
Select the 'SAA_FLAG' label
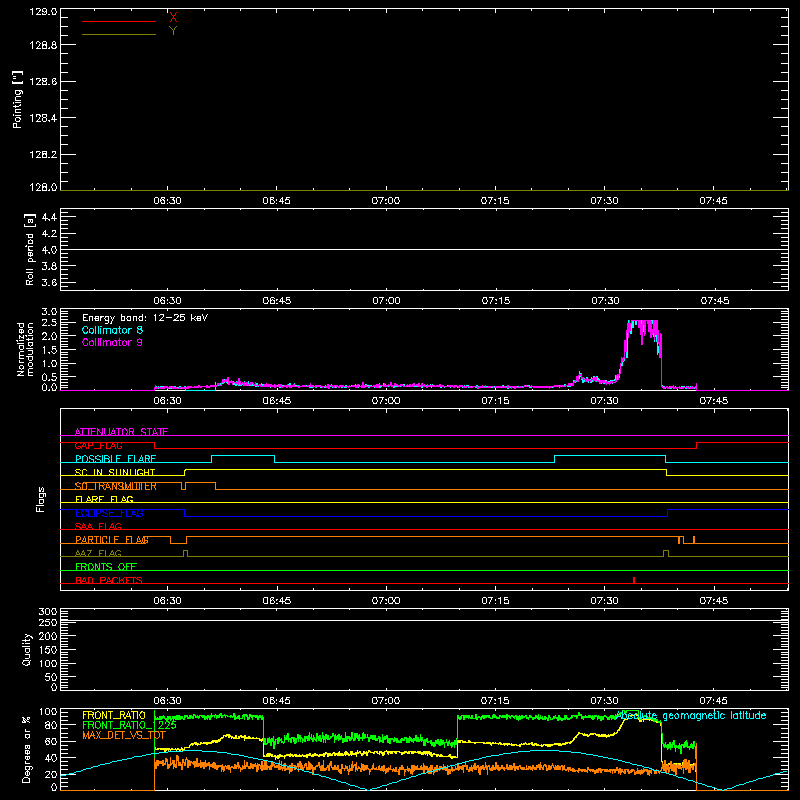pyautogui.click(x=98, y=527)
